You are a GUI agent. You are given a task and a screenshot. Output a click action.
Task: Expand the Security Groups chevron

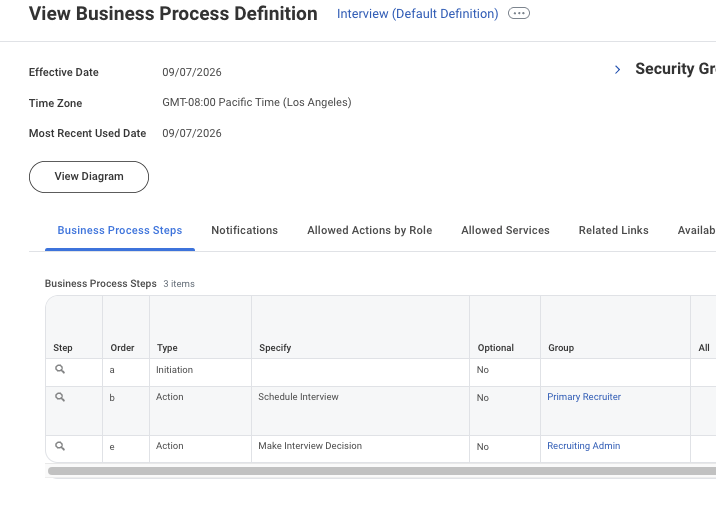tap(617, 69)
